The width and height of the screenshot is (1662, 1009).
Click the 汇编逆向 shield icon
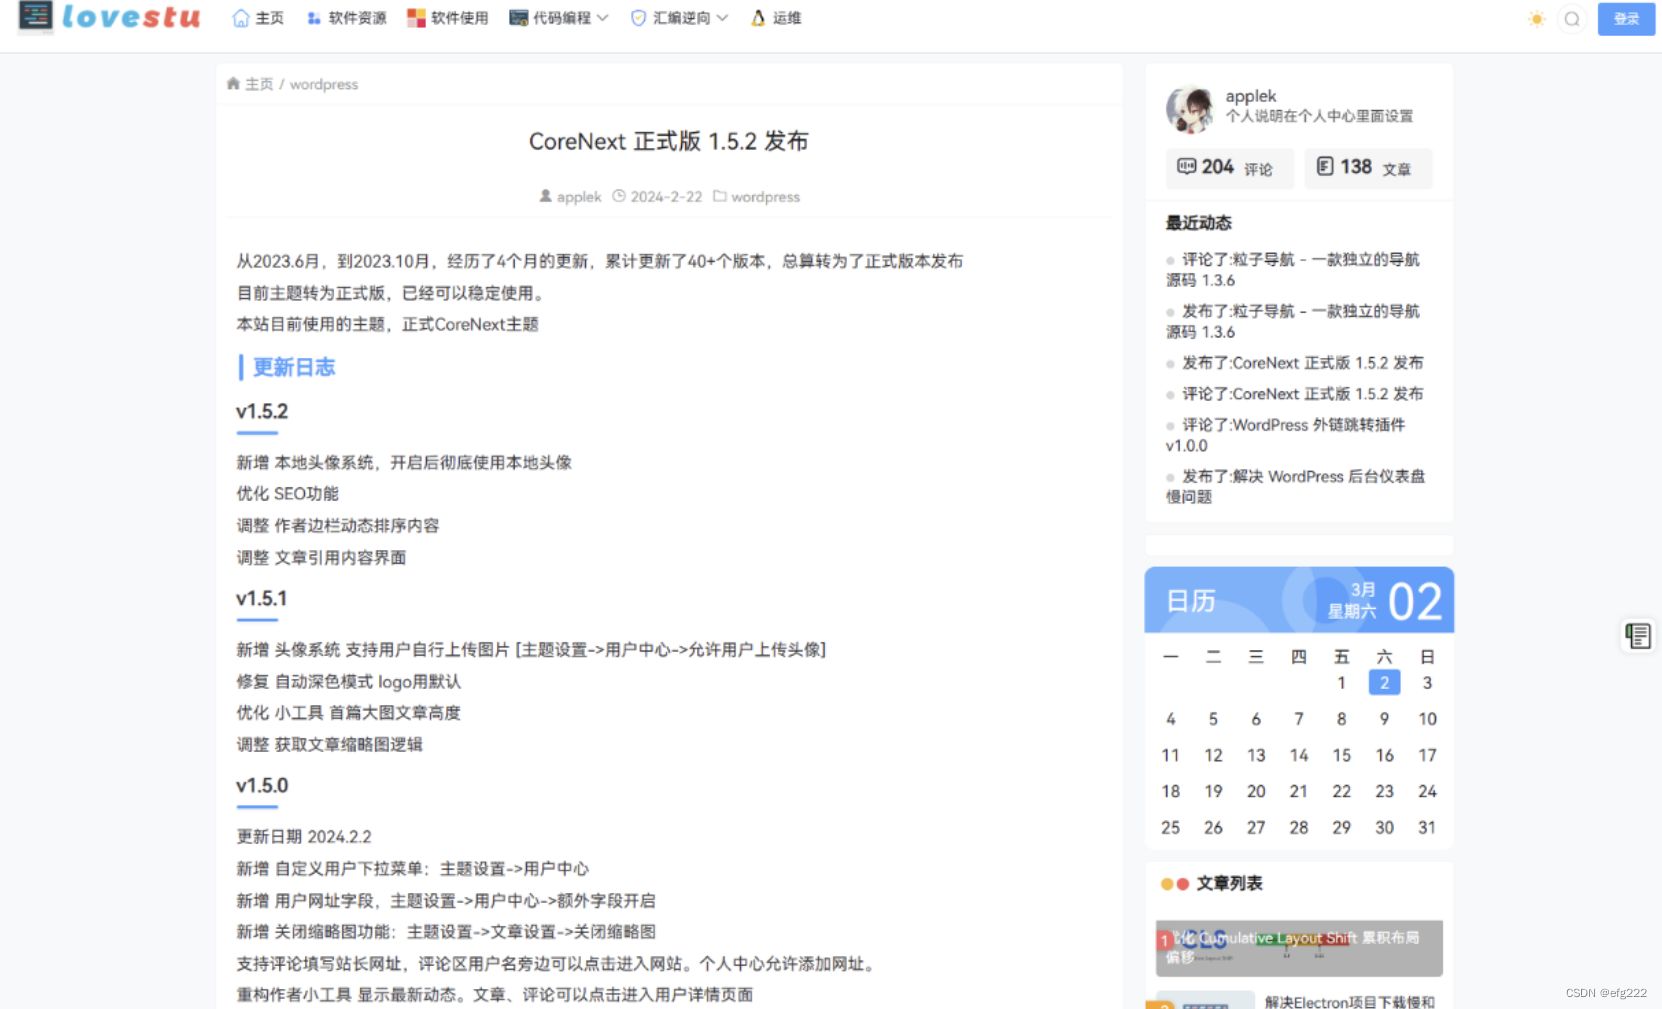[637, 17]
